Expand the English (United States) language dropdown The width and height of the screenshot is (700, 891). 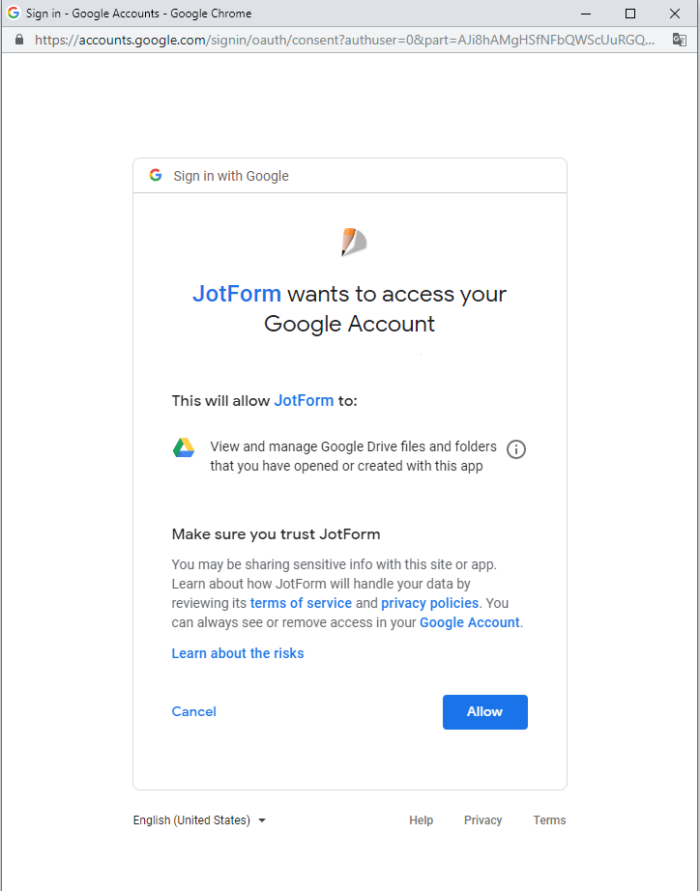[x=200, y=820]
